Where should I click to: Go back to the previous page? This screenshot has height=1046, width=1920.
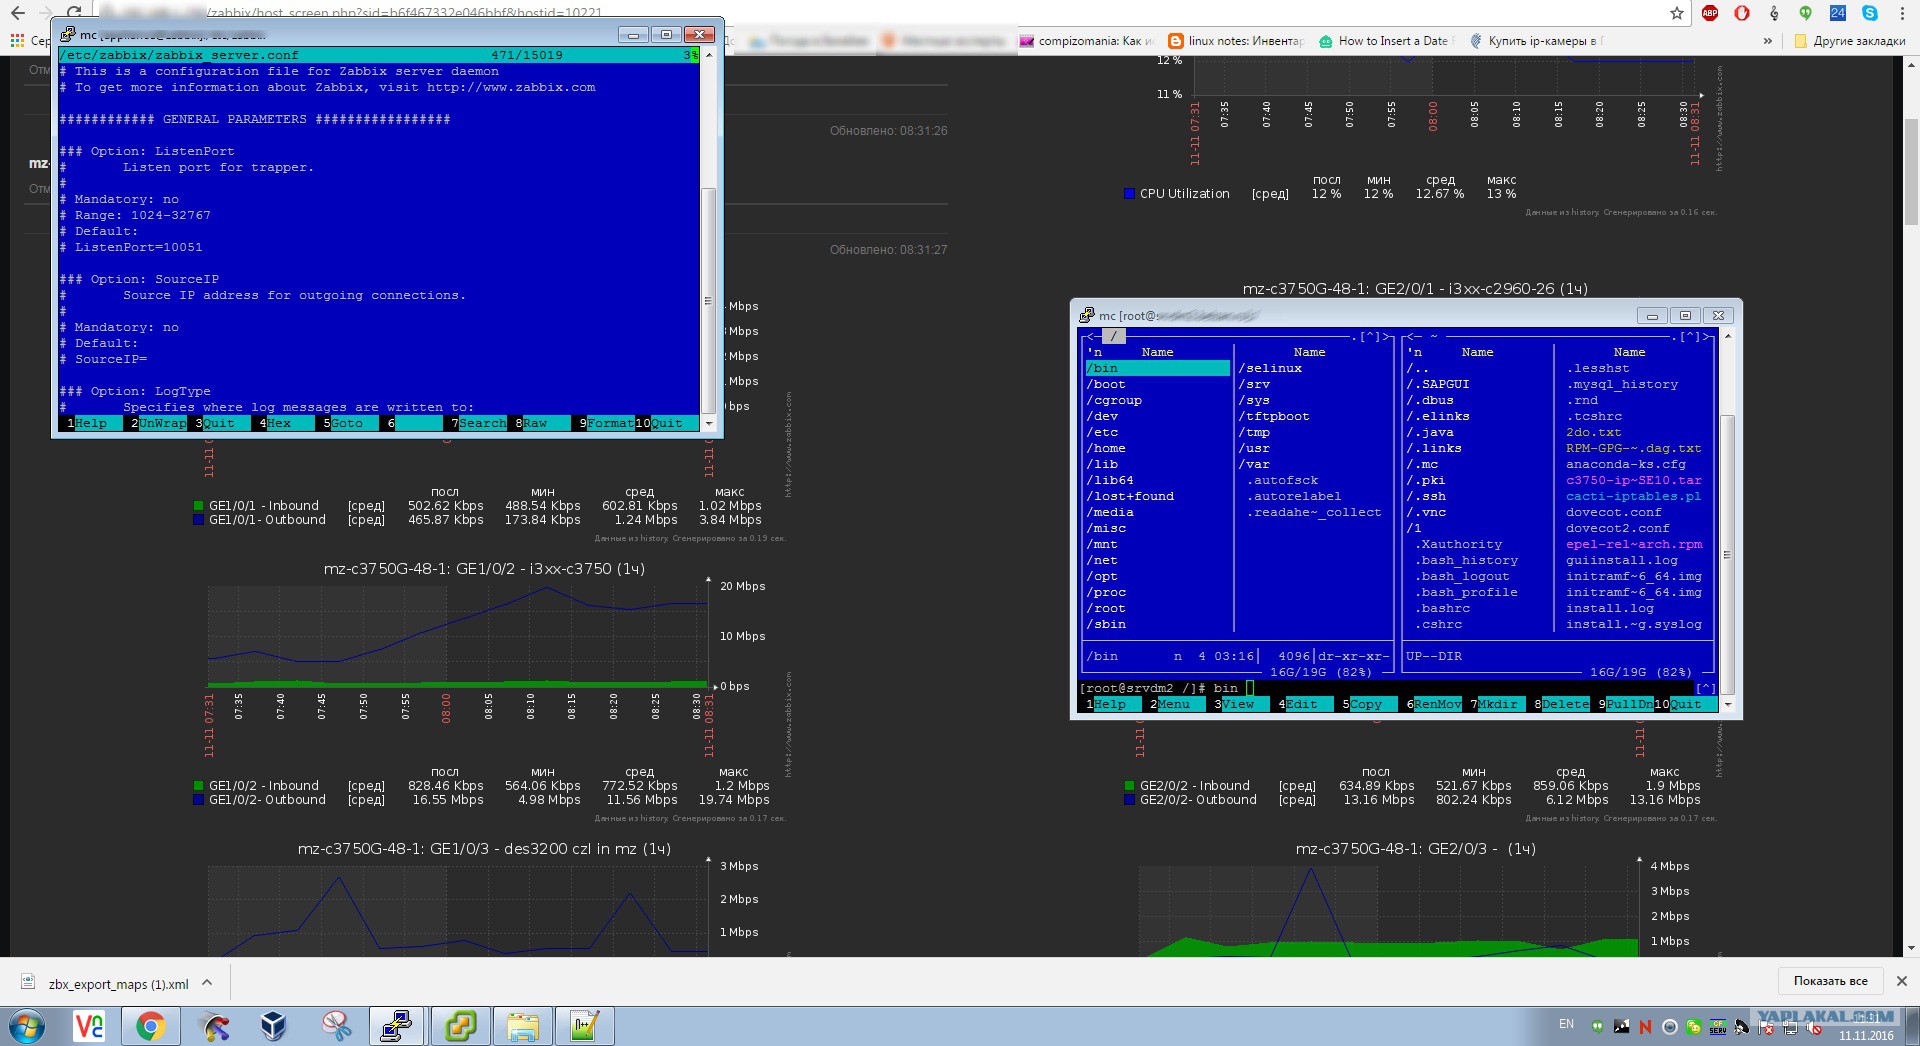coord(18,13)
